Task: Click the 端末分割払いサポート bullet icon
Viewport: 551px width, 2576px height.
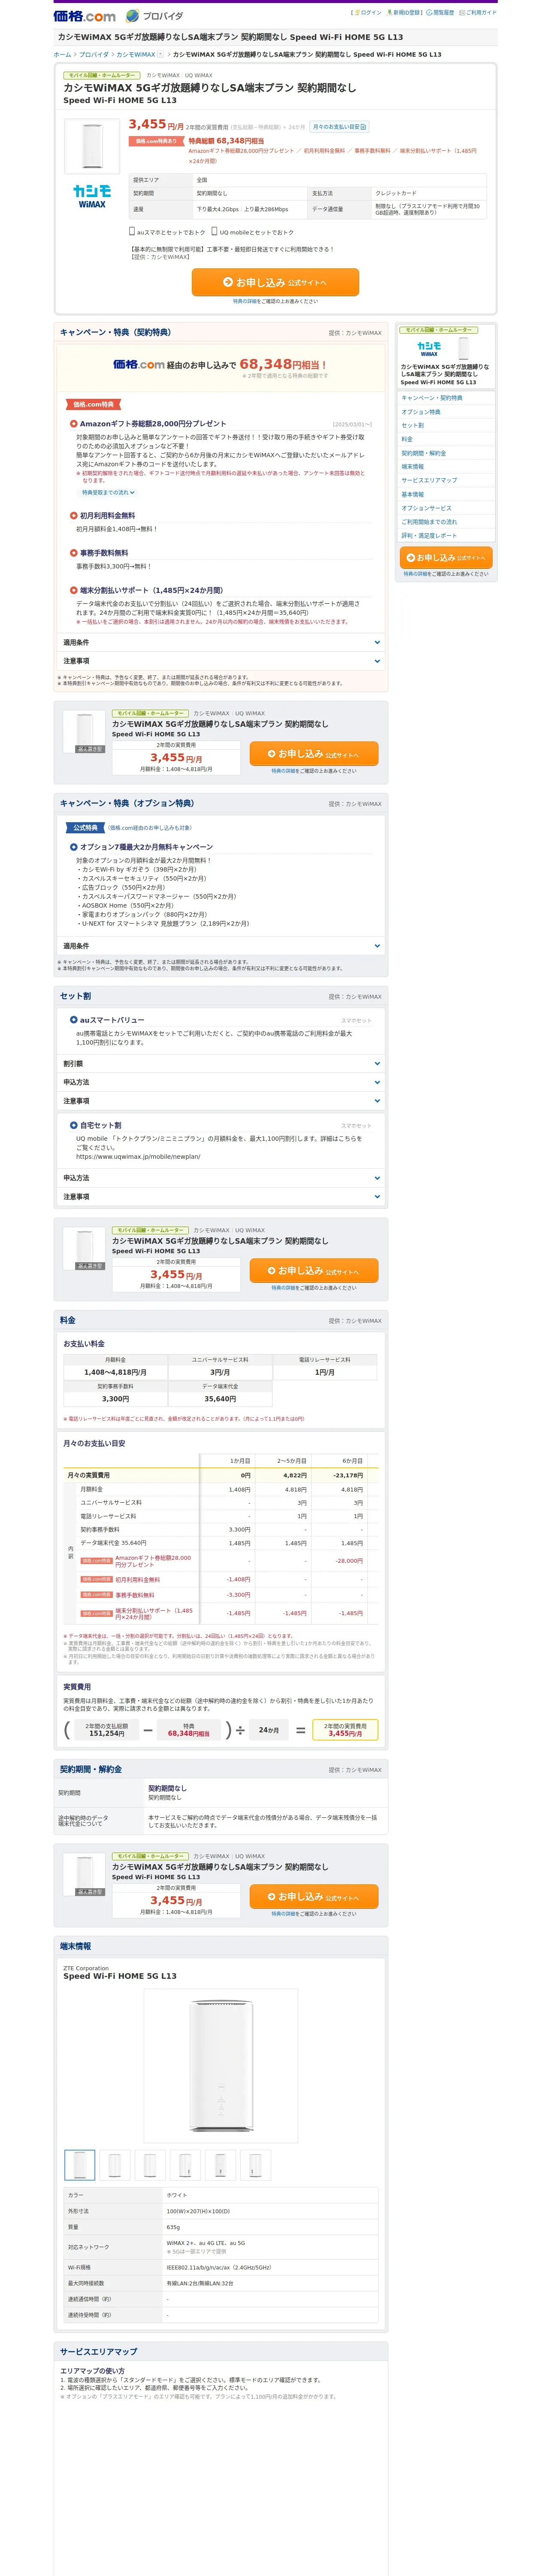Action: click(x=74, y=590)
